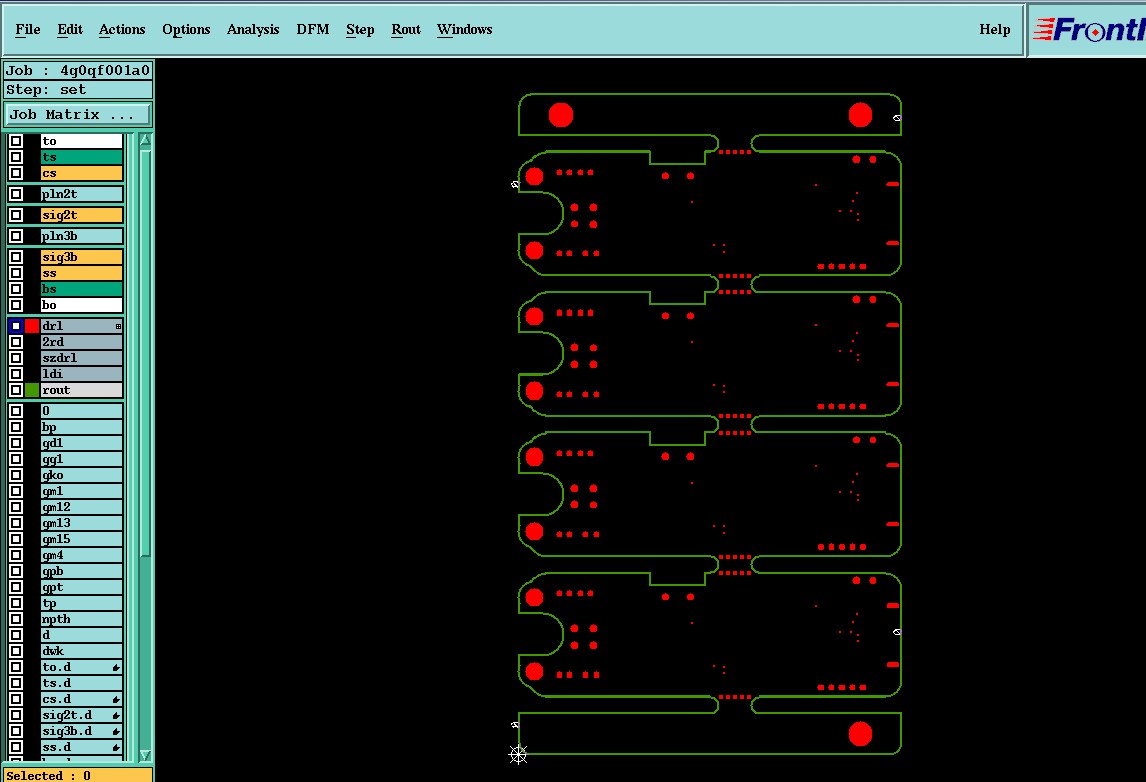Open the File menu
This screenshot has height=782, width=1146.
pos(28,30)
